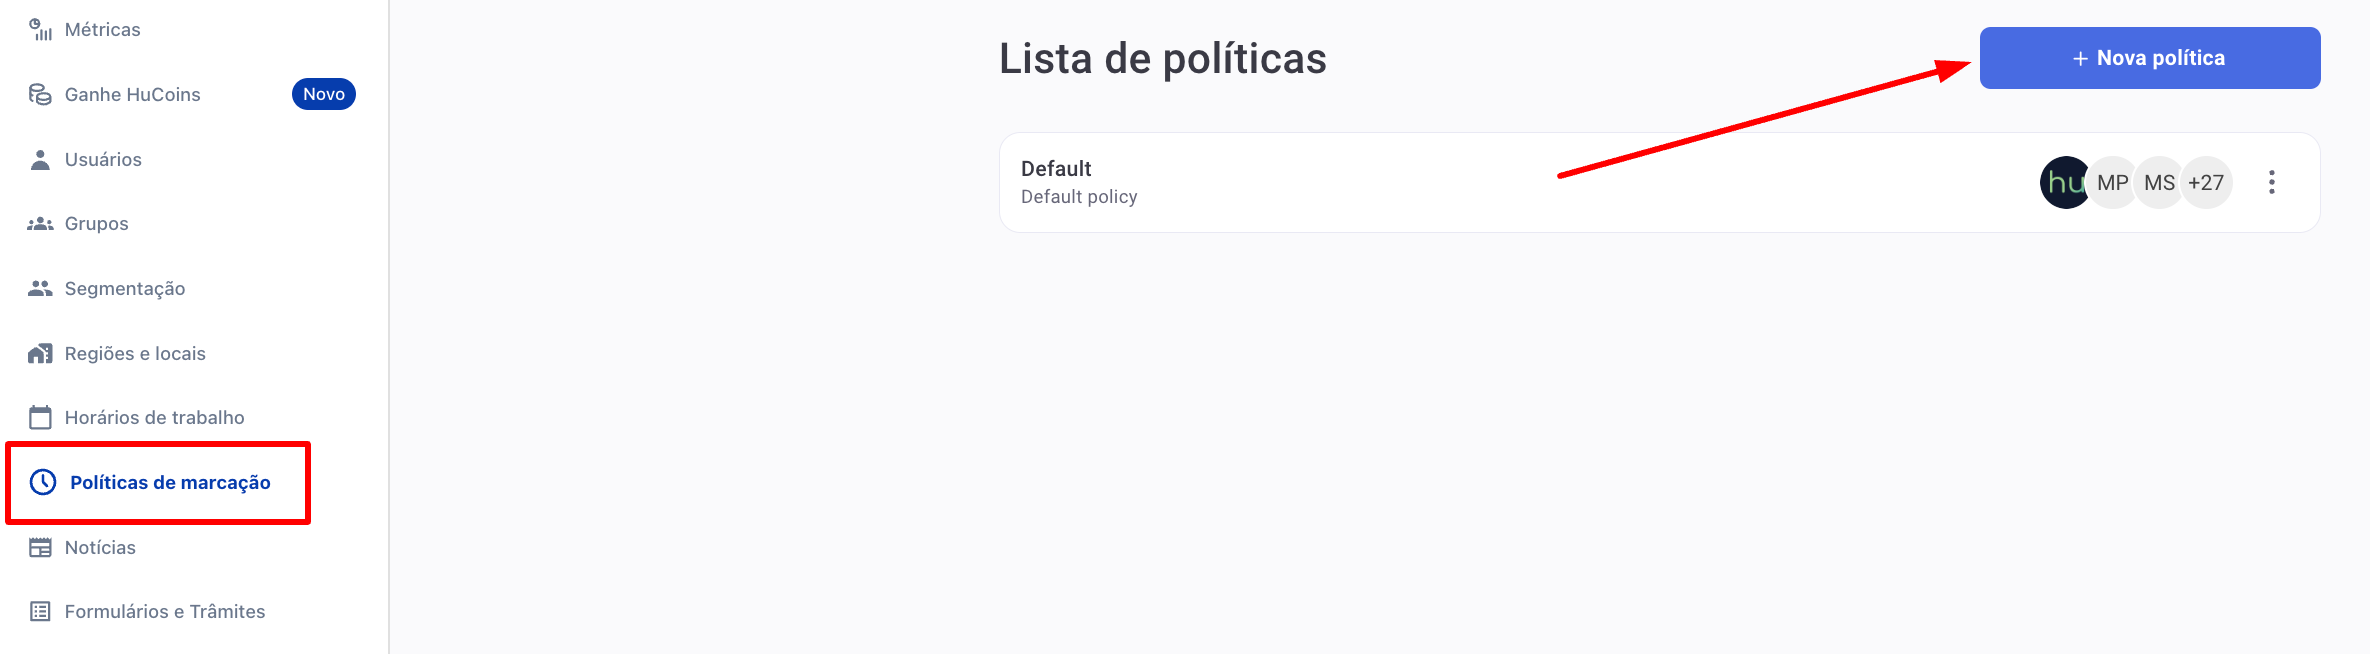Image resolution: width=2370 pixels, height=654 pixels.
Task: Open the Notícias menu item
Action: pyautogui.click(x=100, y=547)
